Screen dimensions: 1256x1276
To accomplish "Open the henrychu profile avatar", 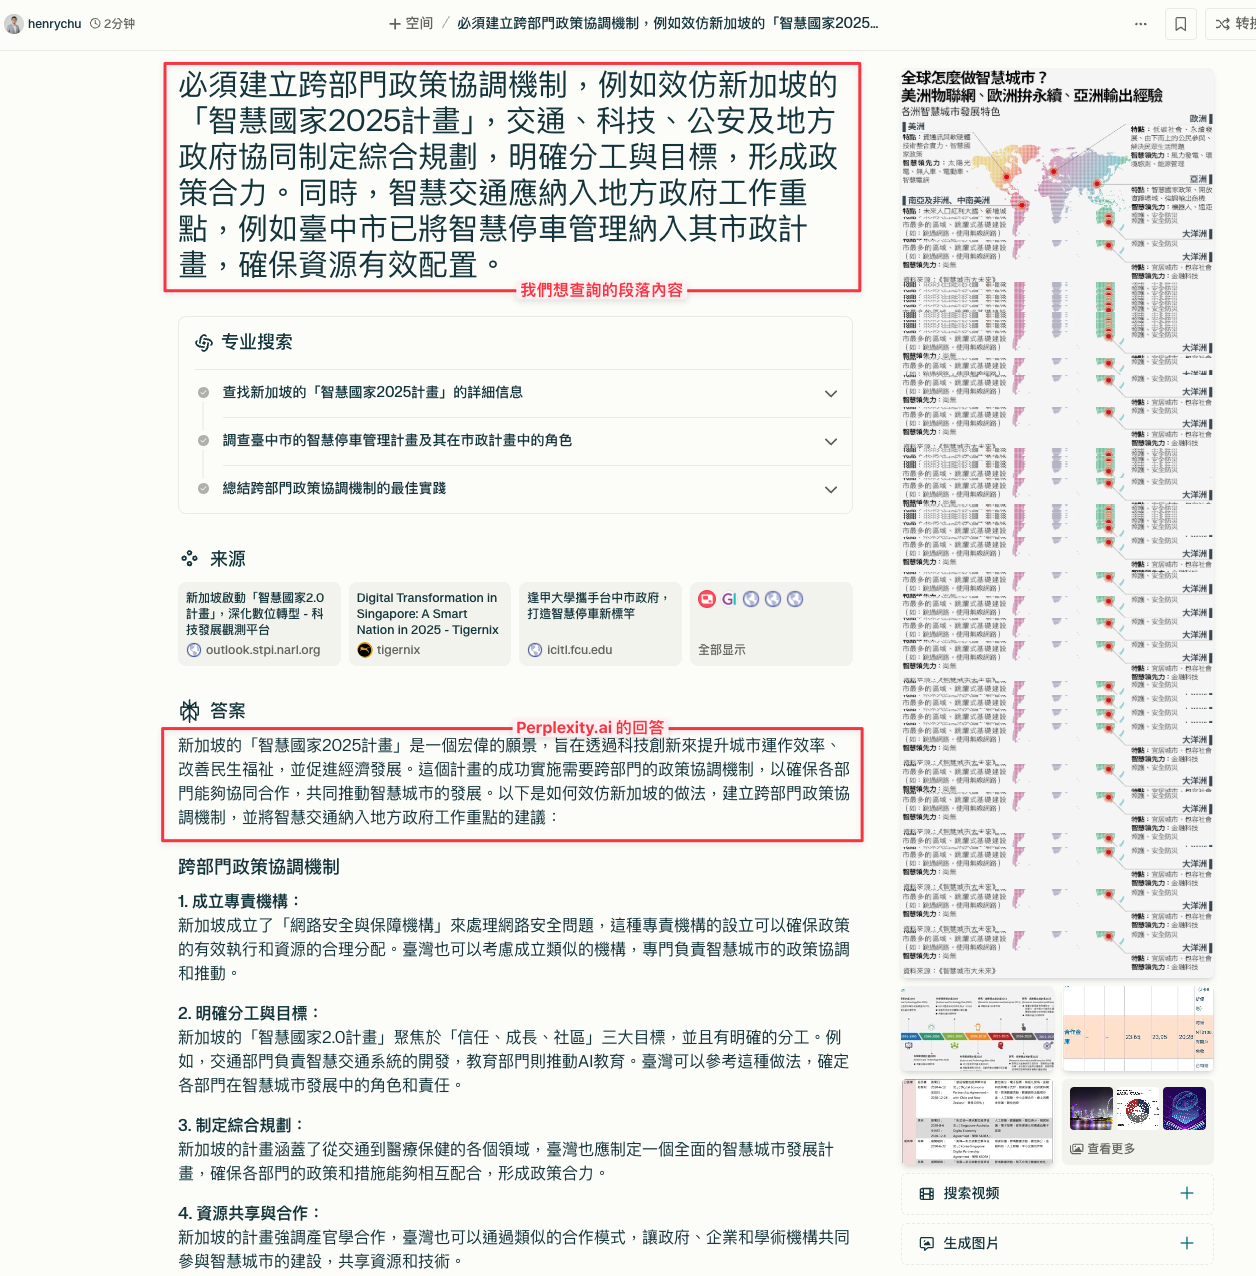I will click(x=14, y=24).
